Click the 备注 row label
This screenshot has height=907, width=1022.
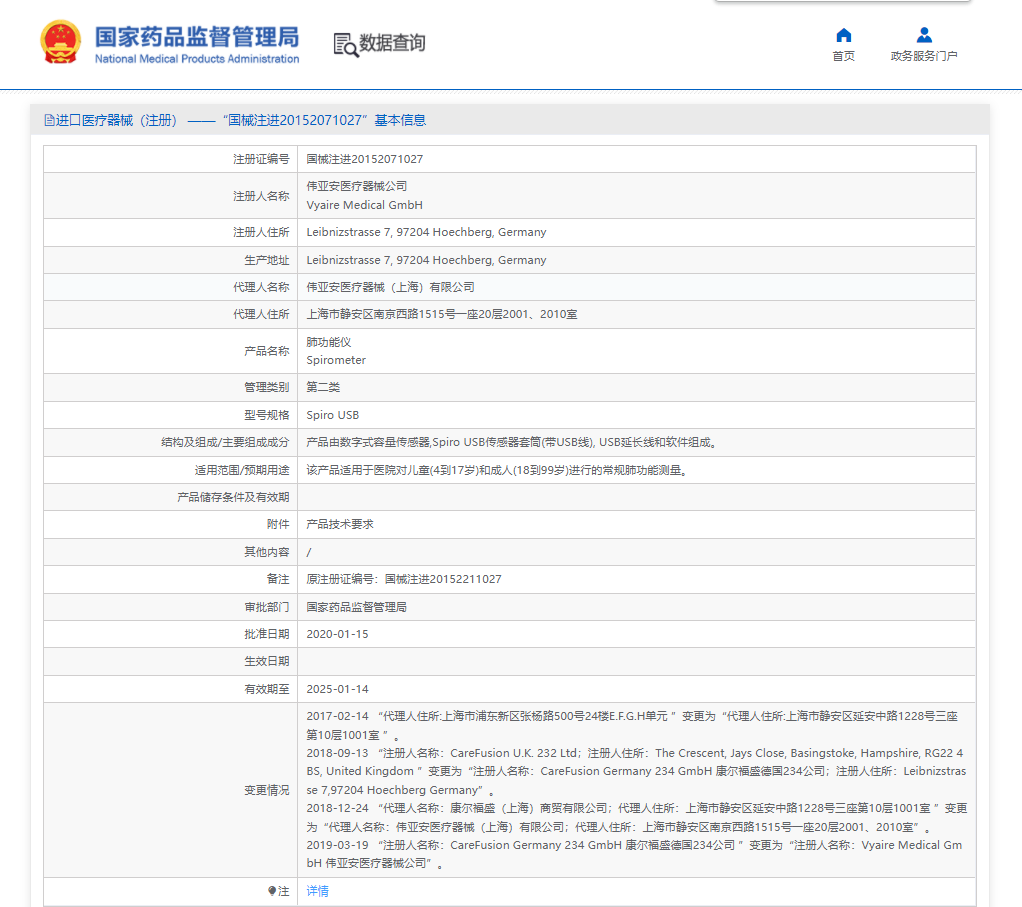(x=278, y=579)
